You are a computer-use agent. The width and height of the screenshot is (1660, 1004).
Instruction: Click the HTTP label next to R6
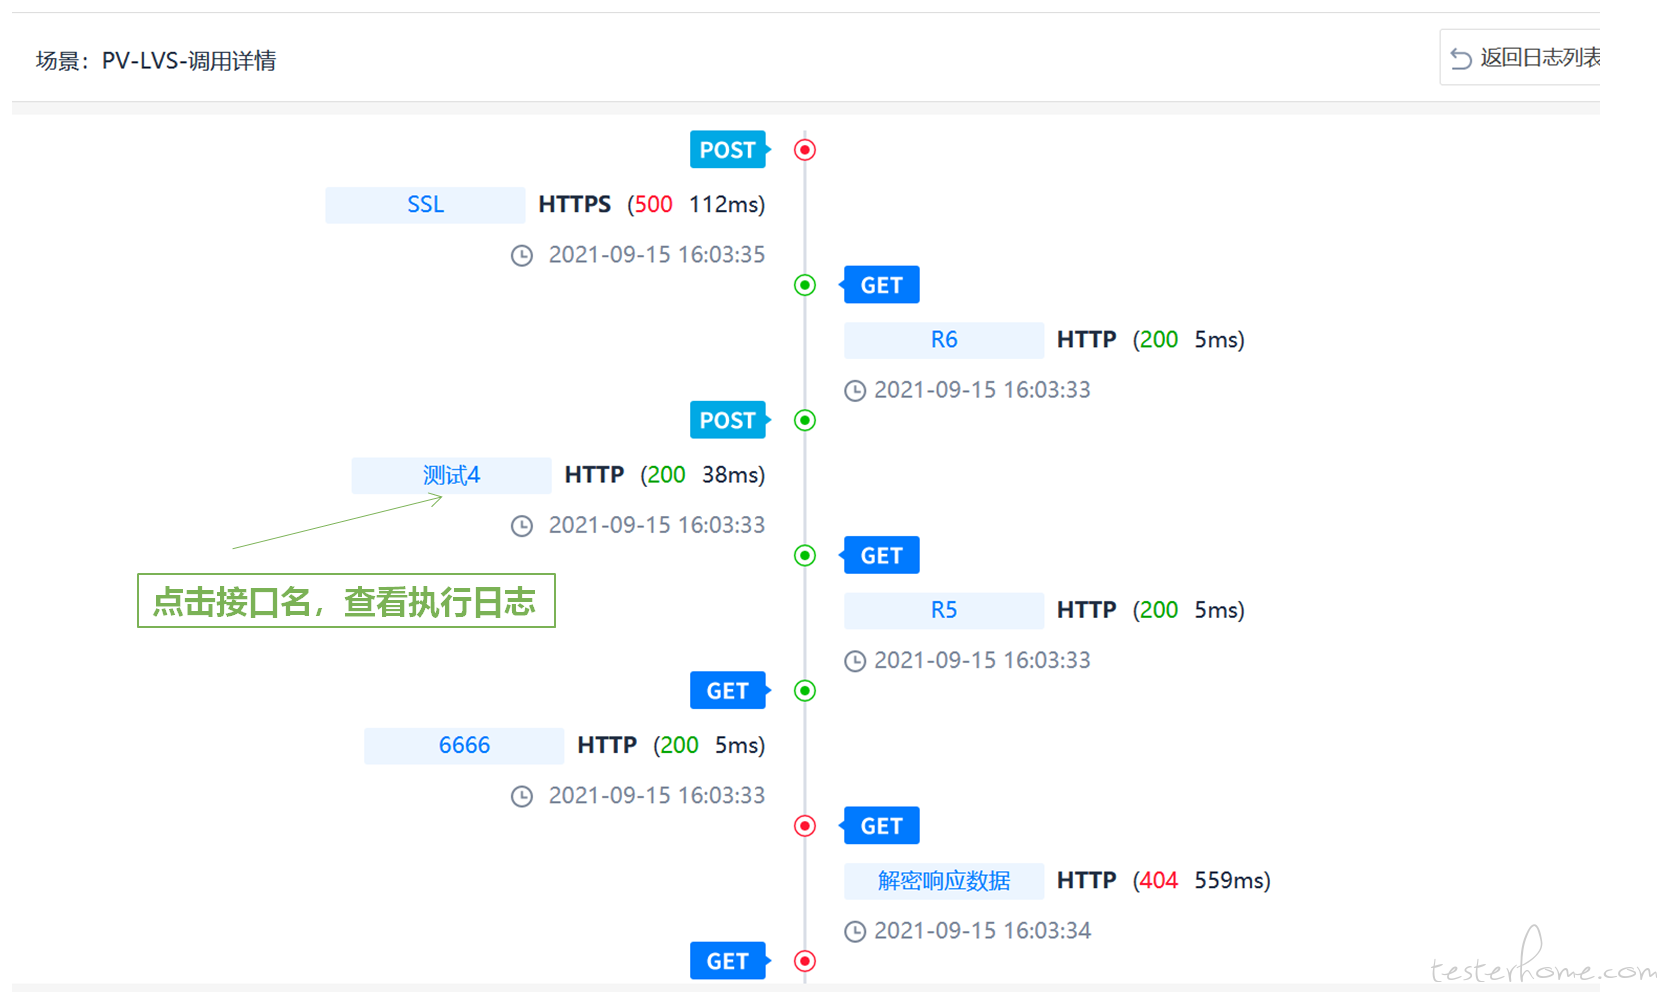coord(1087,339)
